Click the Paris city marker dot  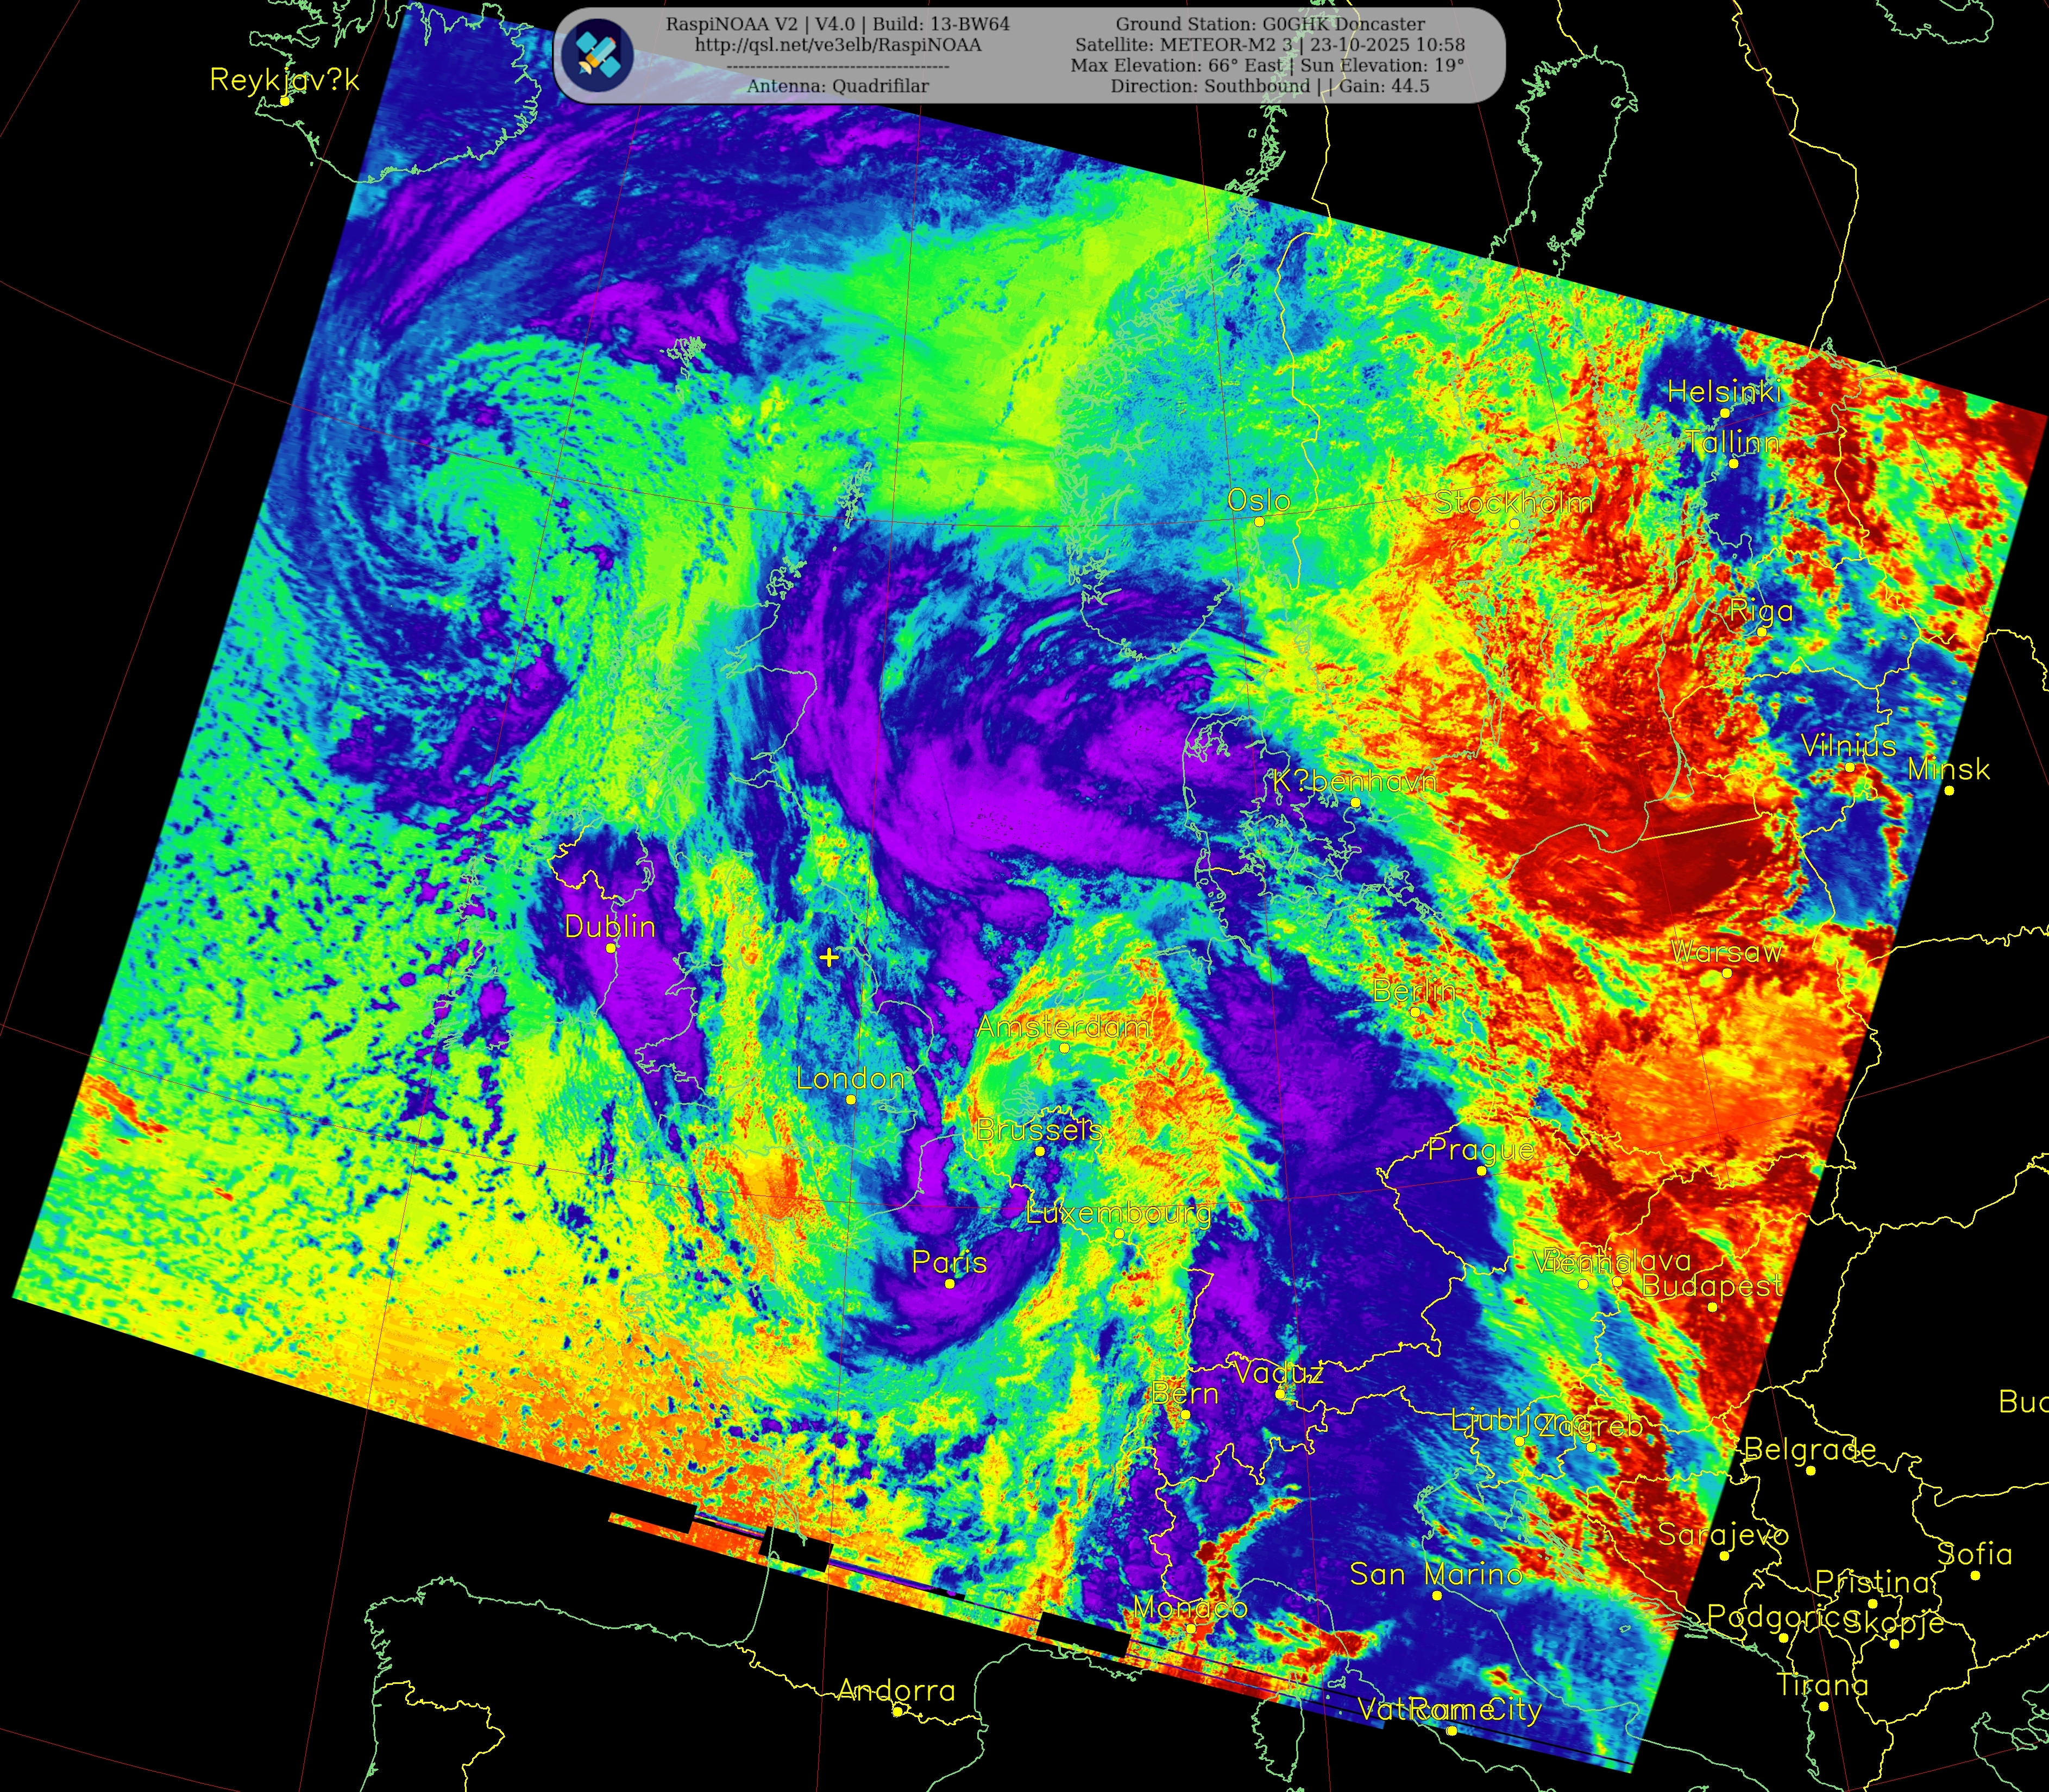tap(950, 1283)
